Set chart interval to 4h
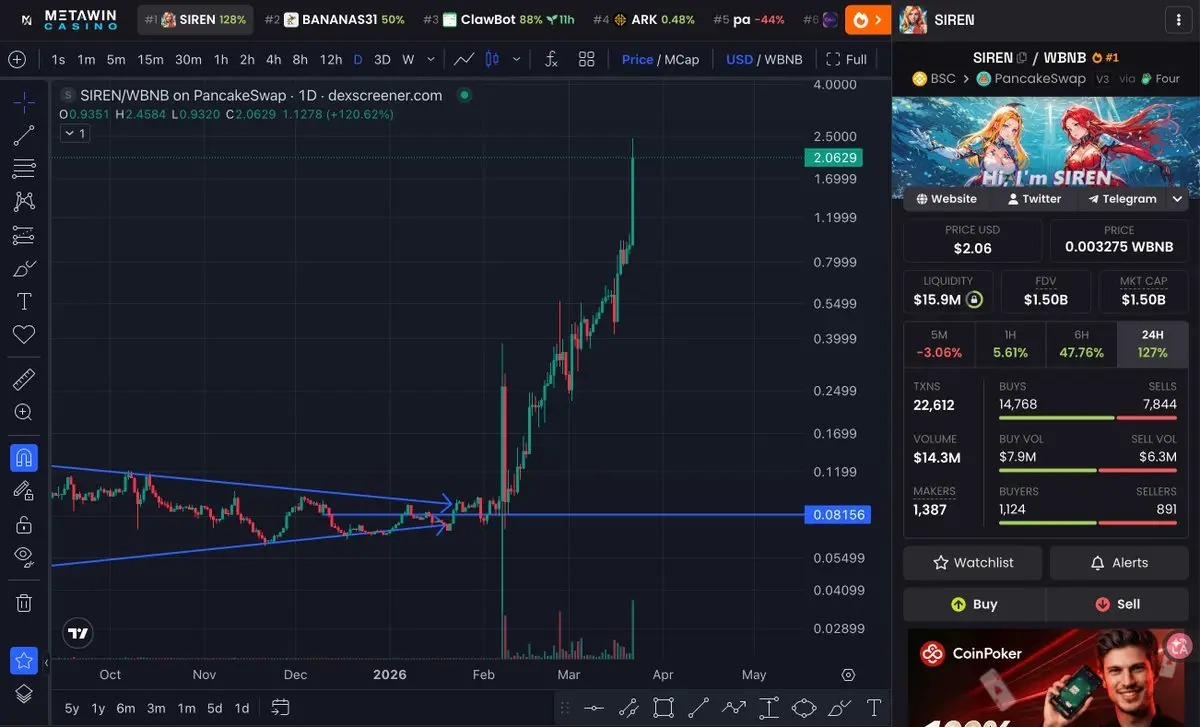The width and height of the screenshot is (1200, 727). pos(273,59)
